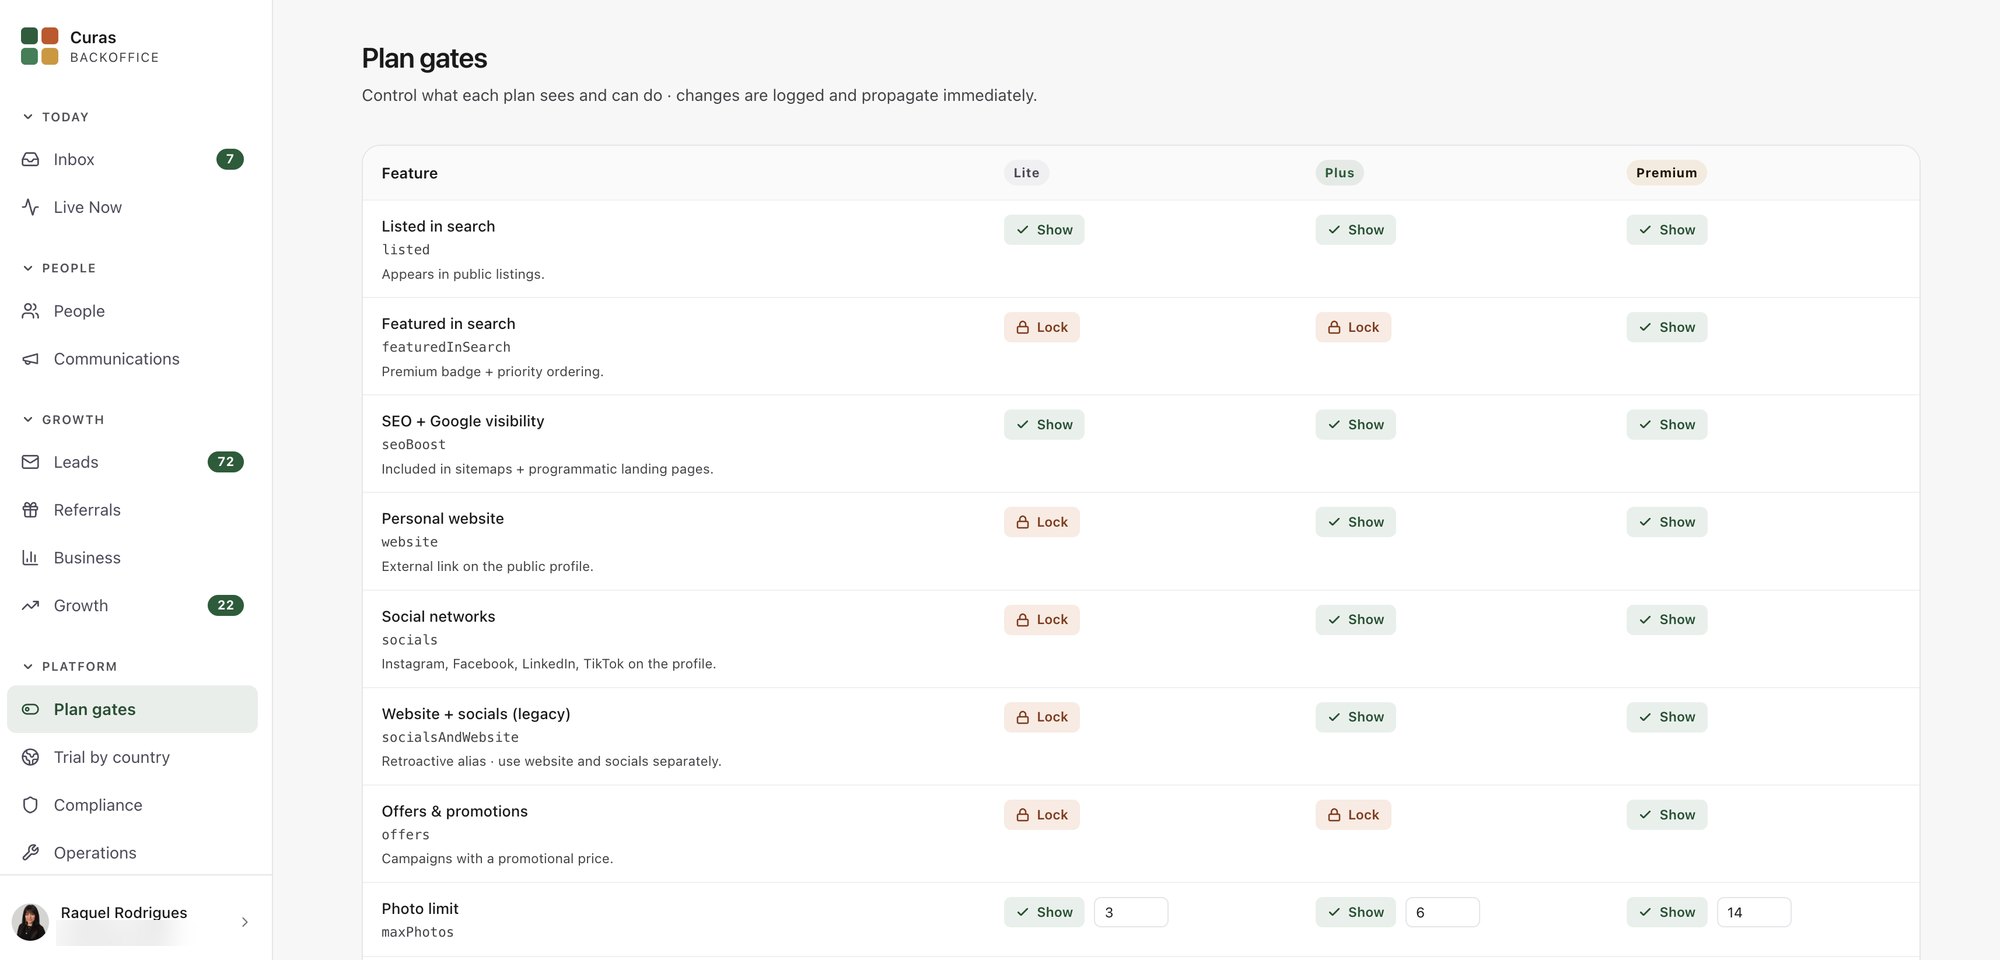Collapse the TODAY sidebar section
2000x960 pixels.
(x=55, y=117)
